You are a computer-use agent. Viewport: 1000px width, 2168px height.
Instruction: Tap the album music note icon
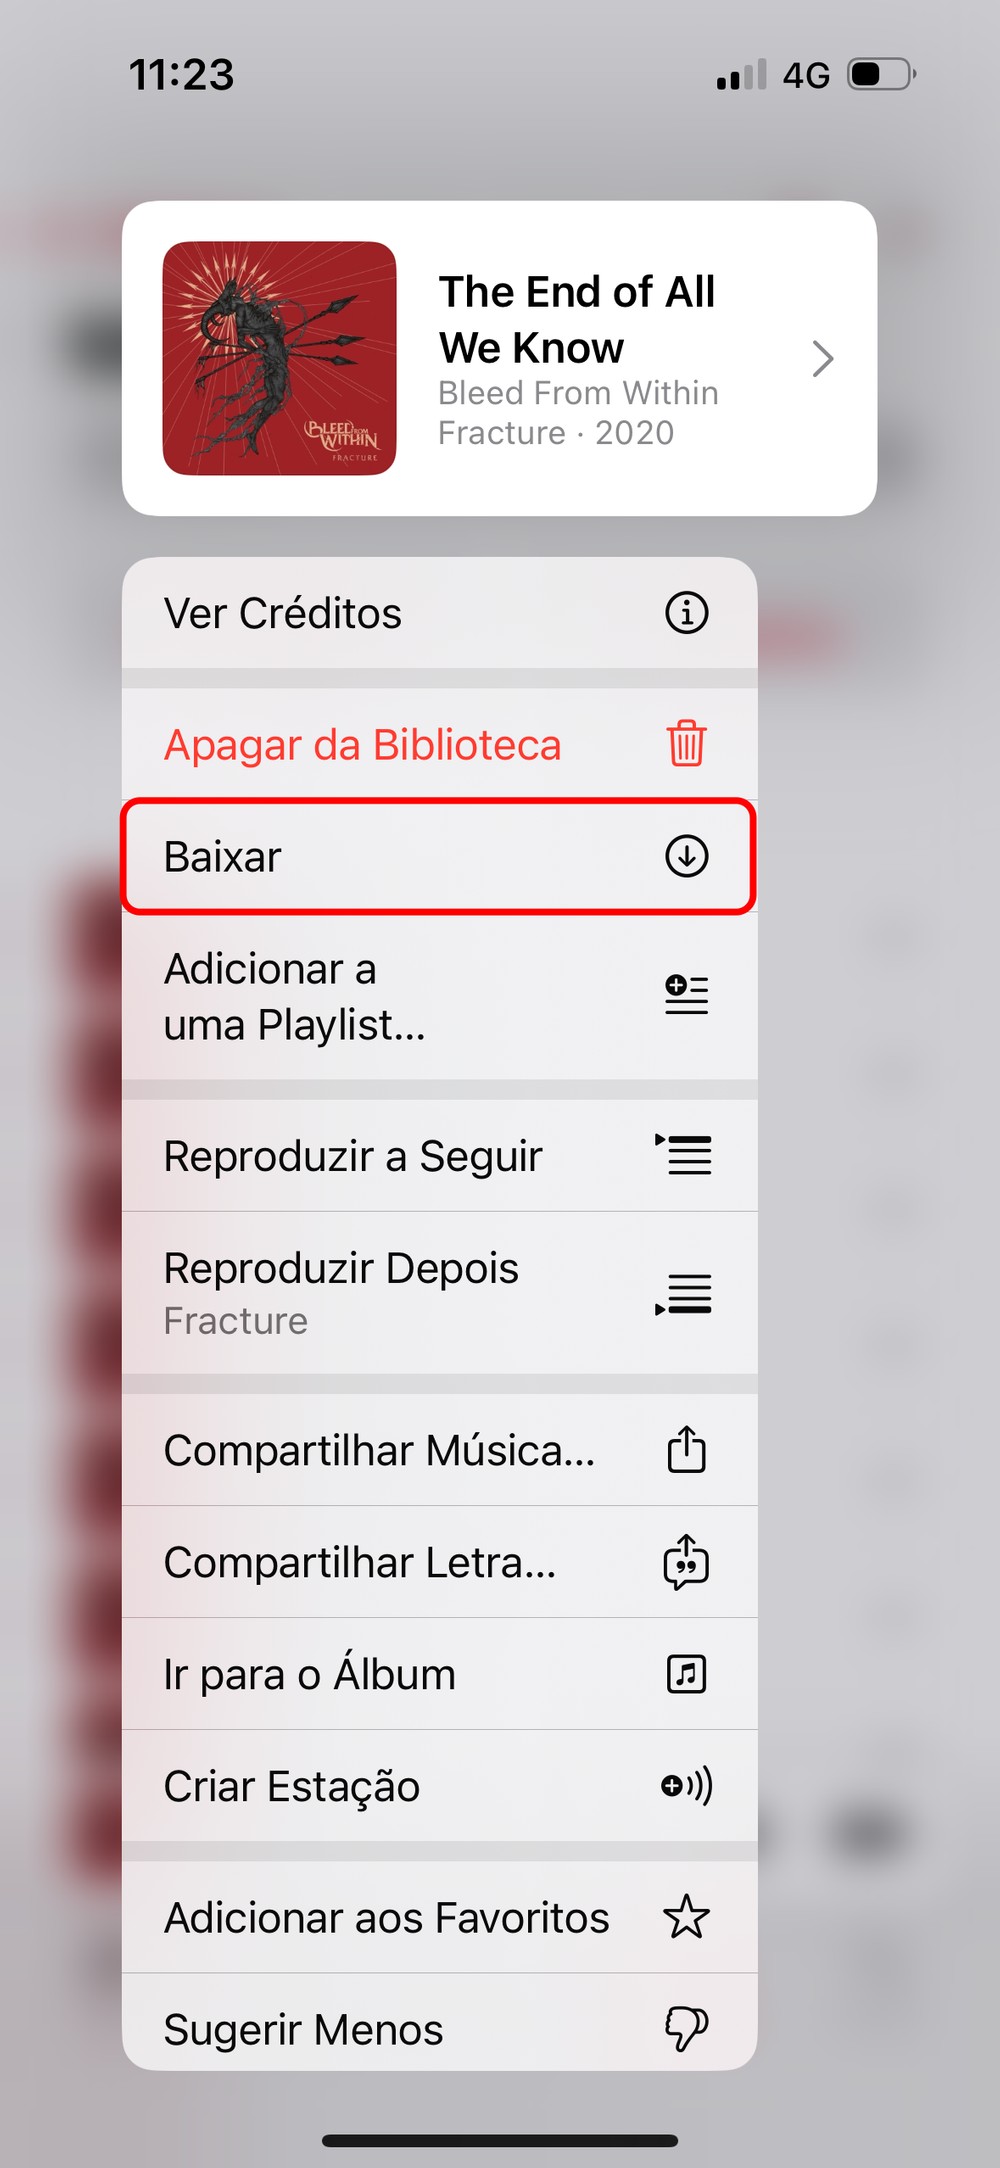[x=686, y=1673]
